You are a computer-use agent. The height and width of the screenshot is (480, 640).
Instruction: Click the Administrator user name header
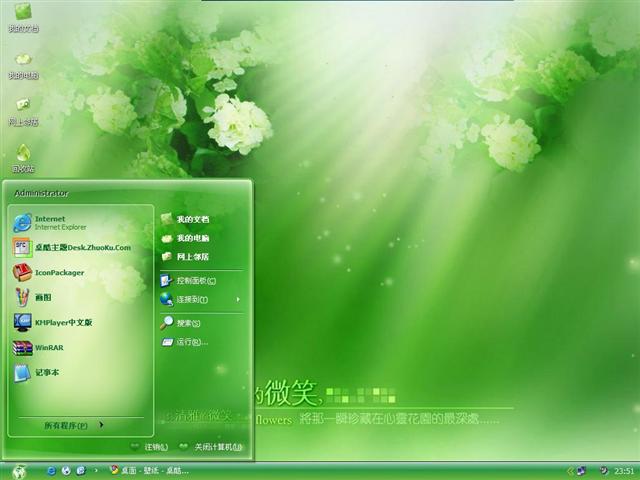pos(41,193)
